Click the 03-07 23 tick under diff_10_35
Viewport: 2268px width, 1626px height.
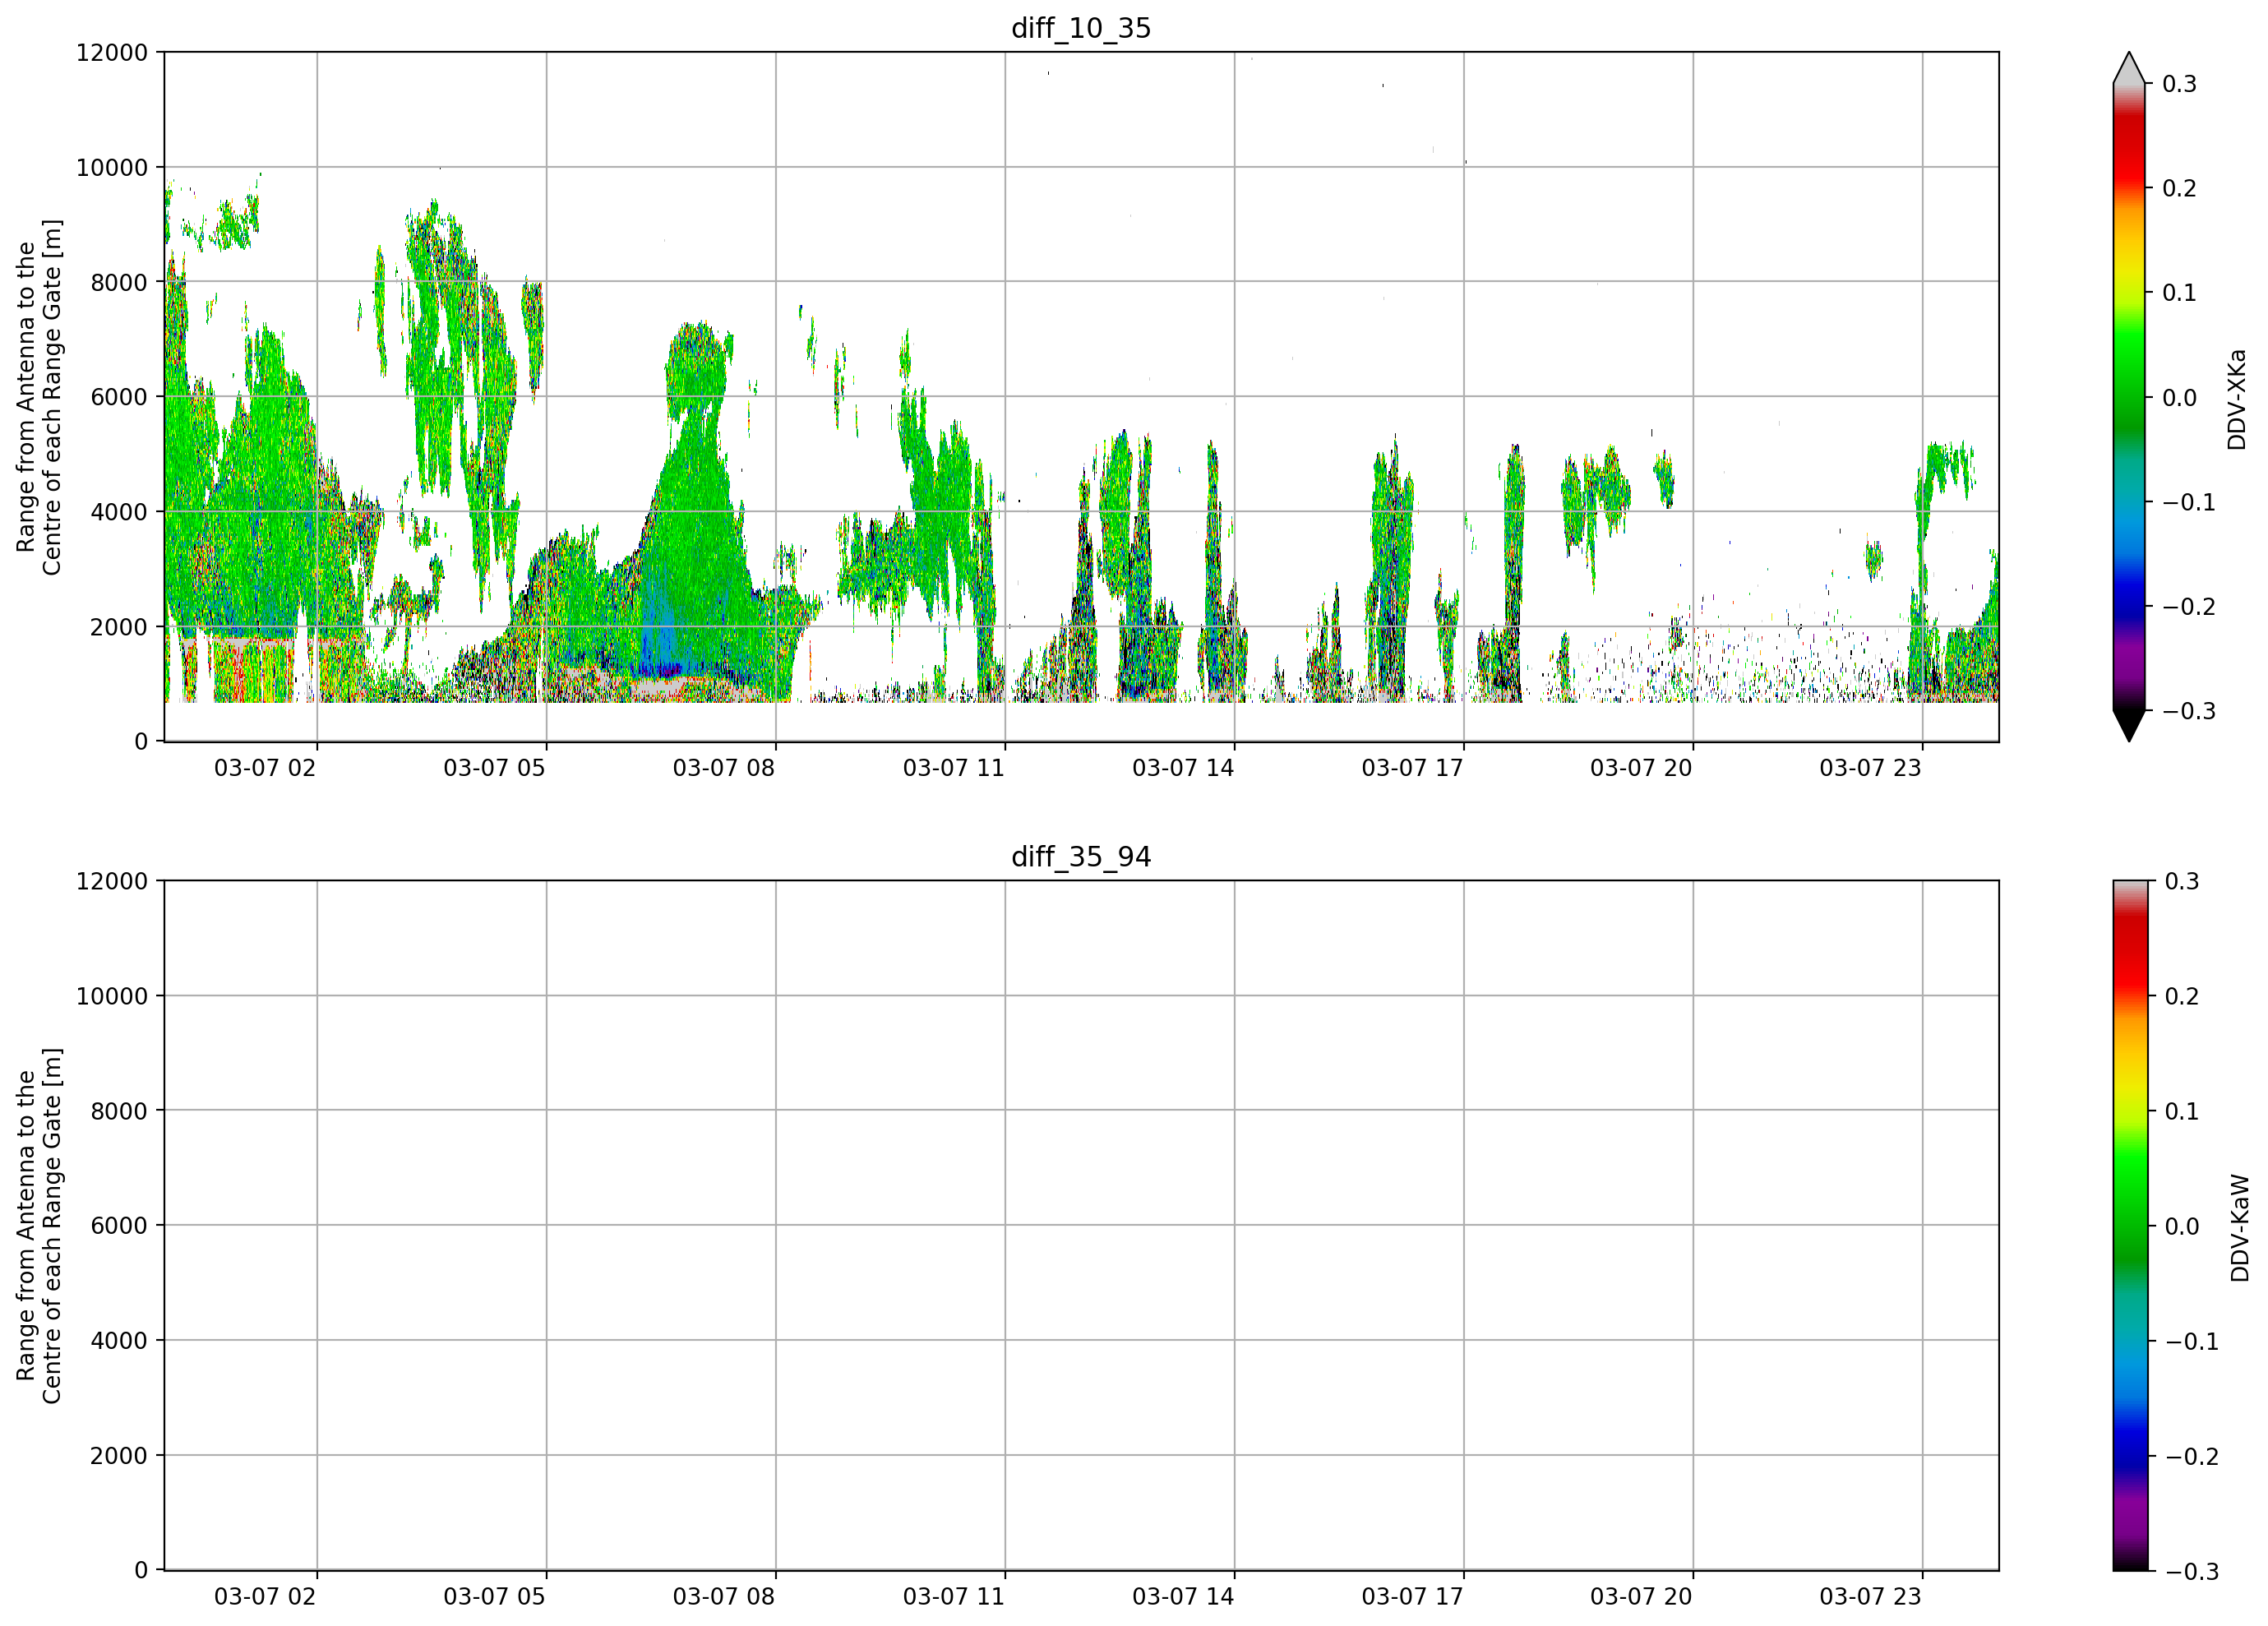1870,768
